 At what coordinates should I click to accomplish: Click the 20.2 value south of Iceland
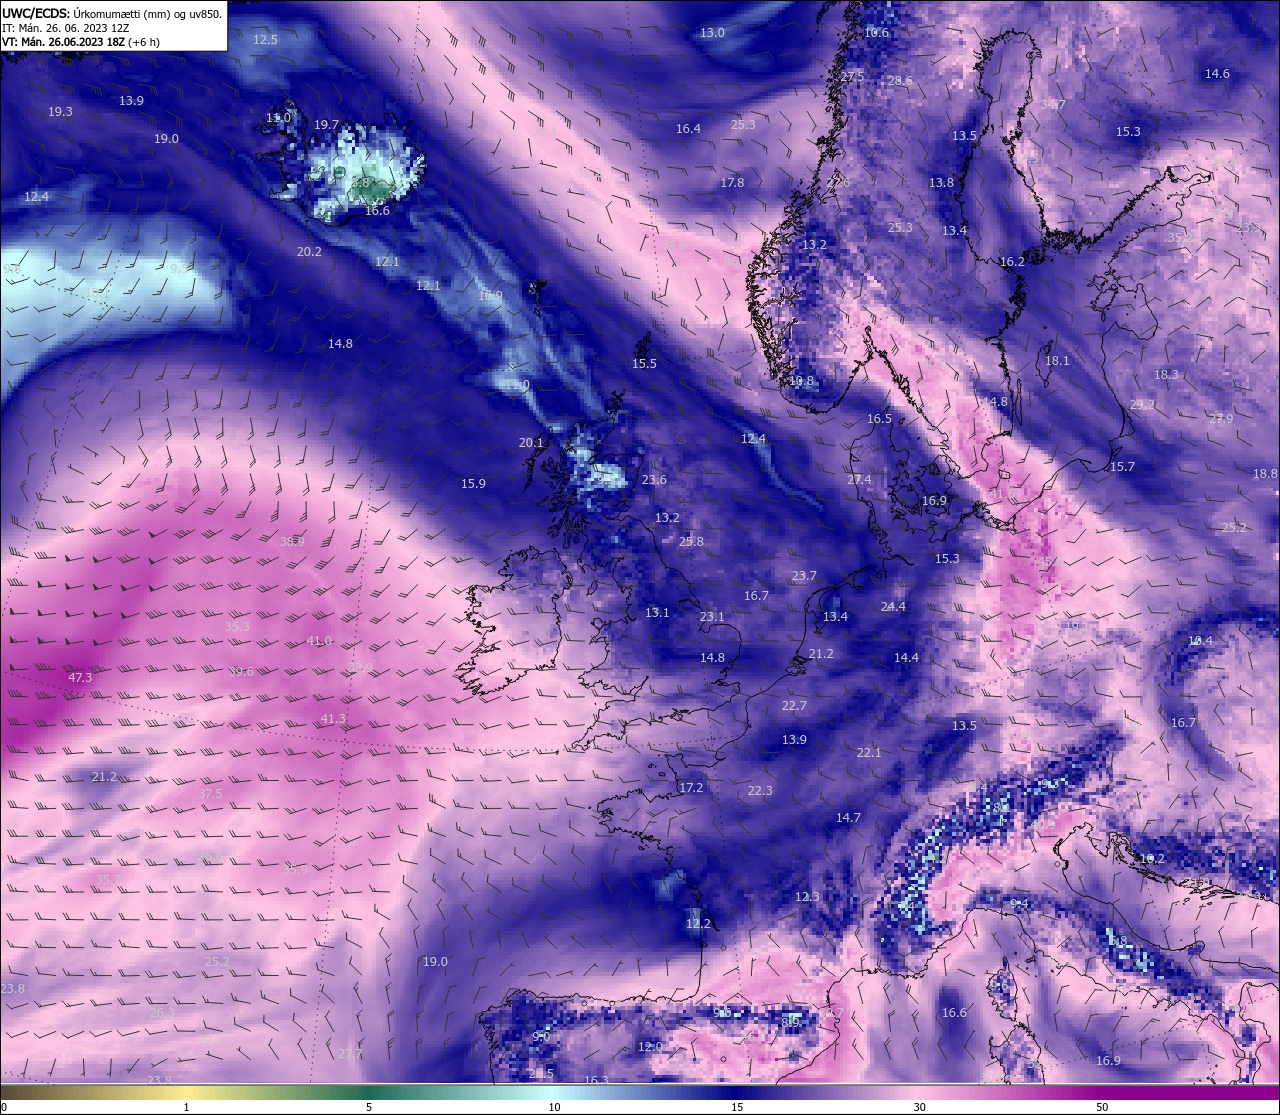[x=309, y=252]
